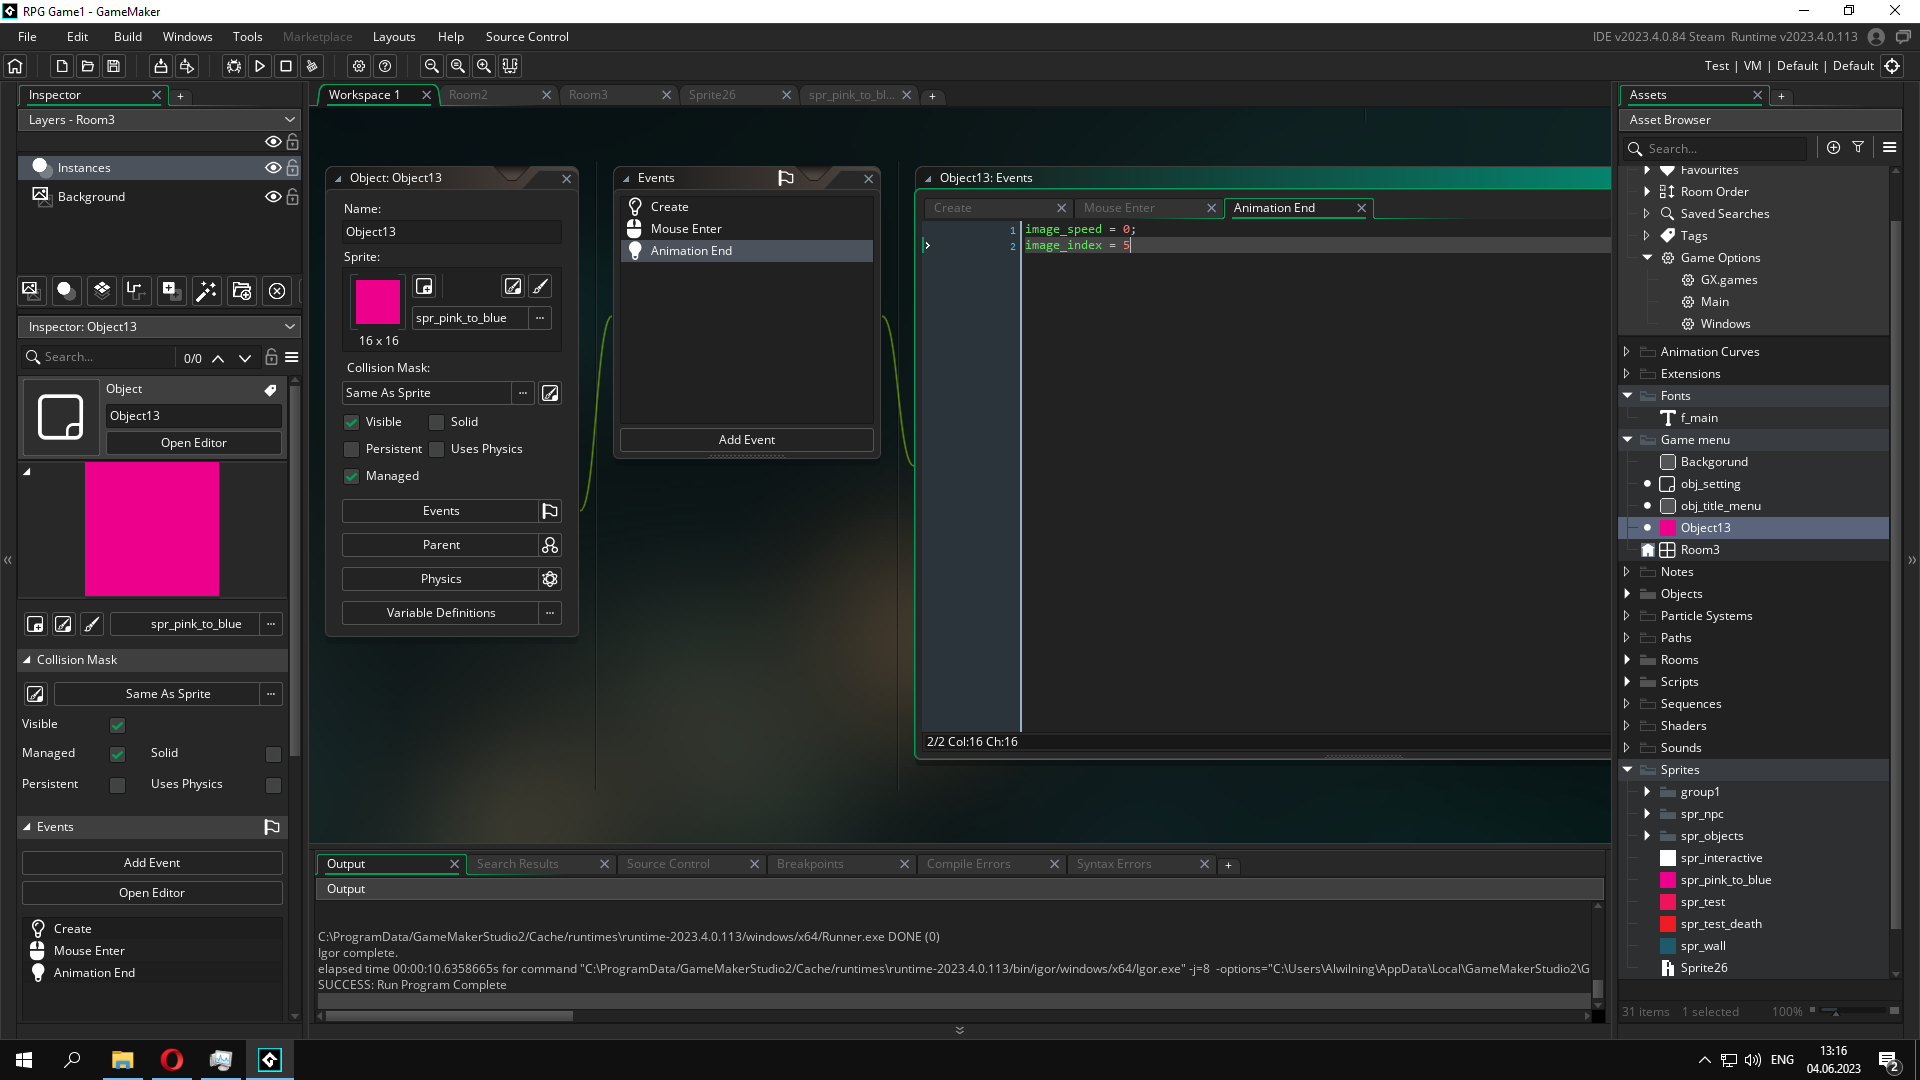Click the Home start page icon
1920x1080 pixels.
[x=15, y=66]
